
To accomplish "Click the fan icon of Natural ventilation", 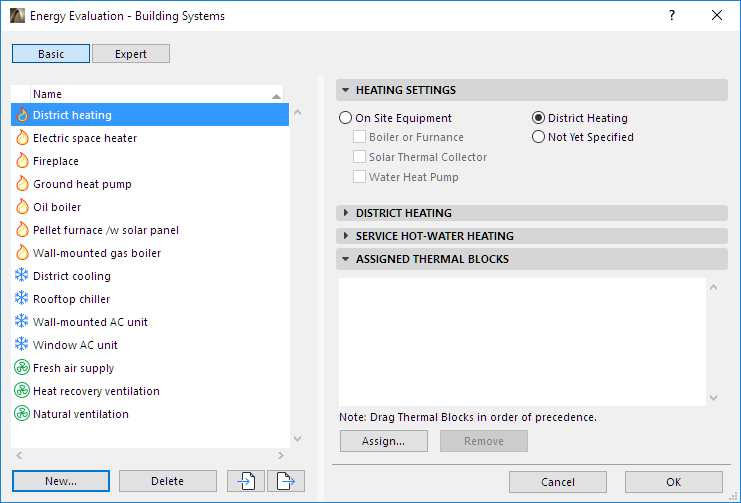I will pyautogui.click(x=22, y=413).
